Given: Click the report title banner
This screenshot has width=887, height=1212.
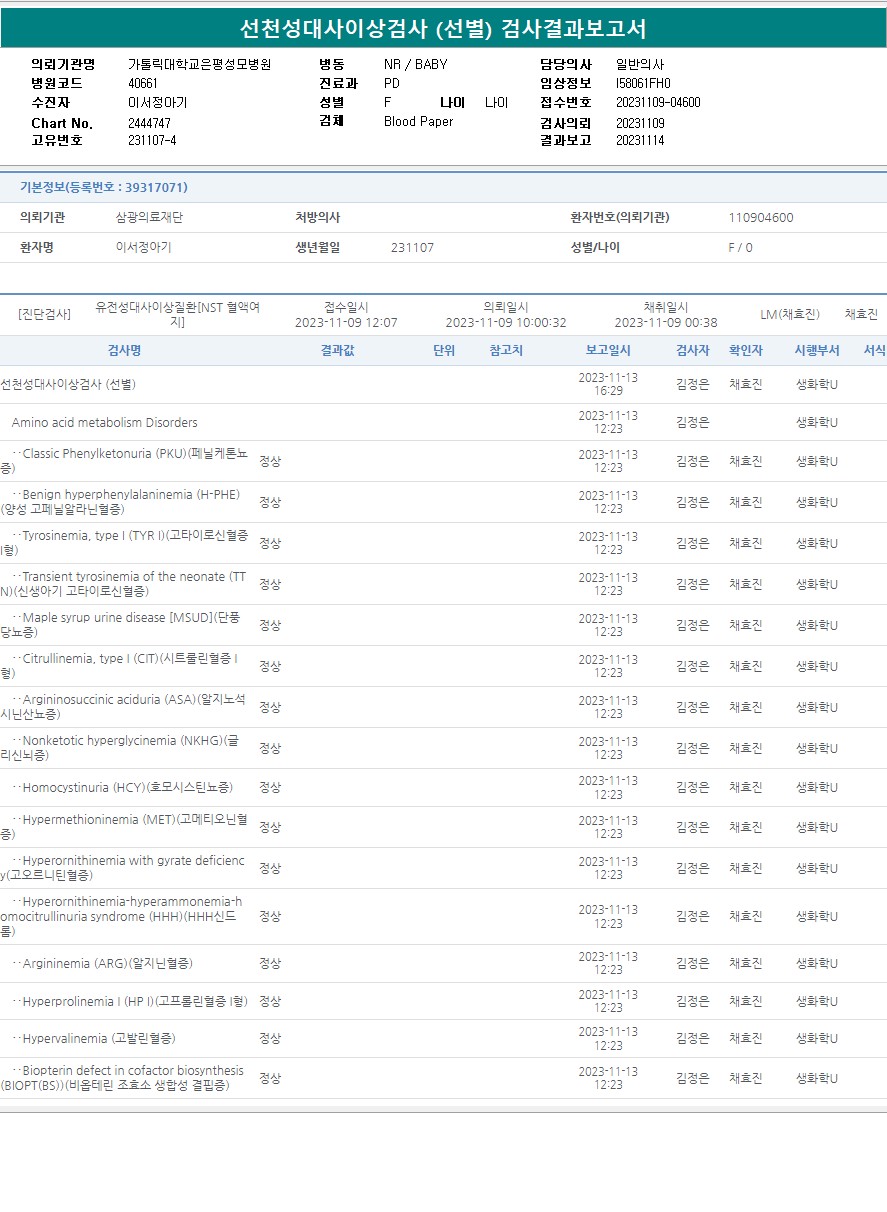Looking at the screenshot, I should (443, 28).
